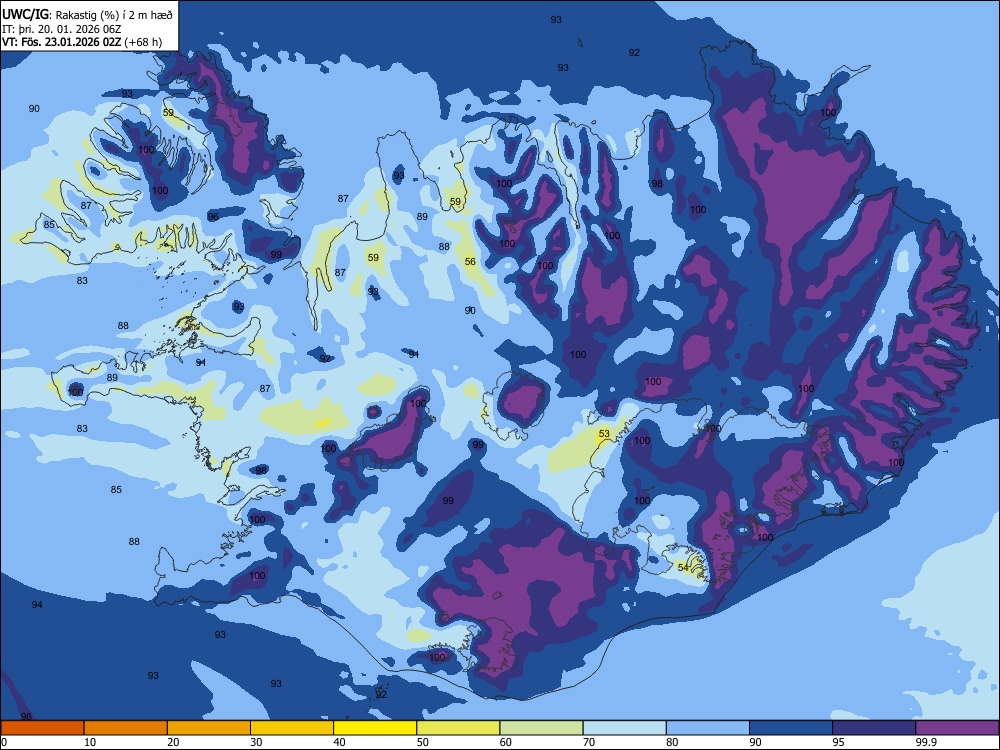The height and width of the screenshot is (750, 1000).
Task: Pick the dark blue 90–95 legend swatch
Action: (791, 728)
